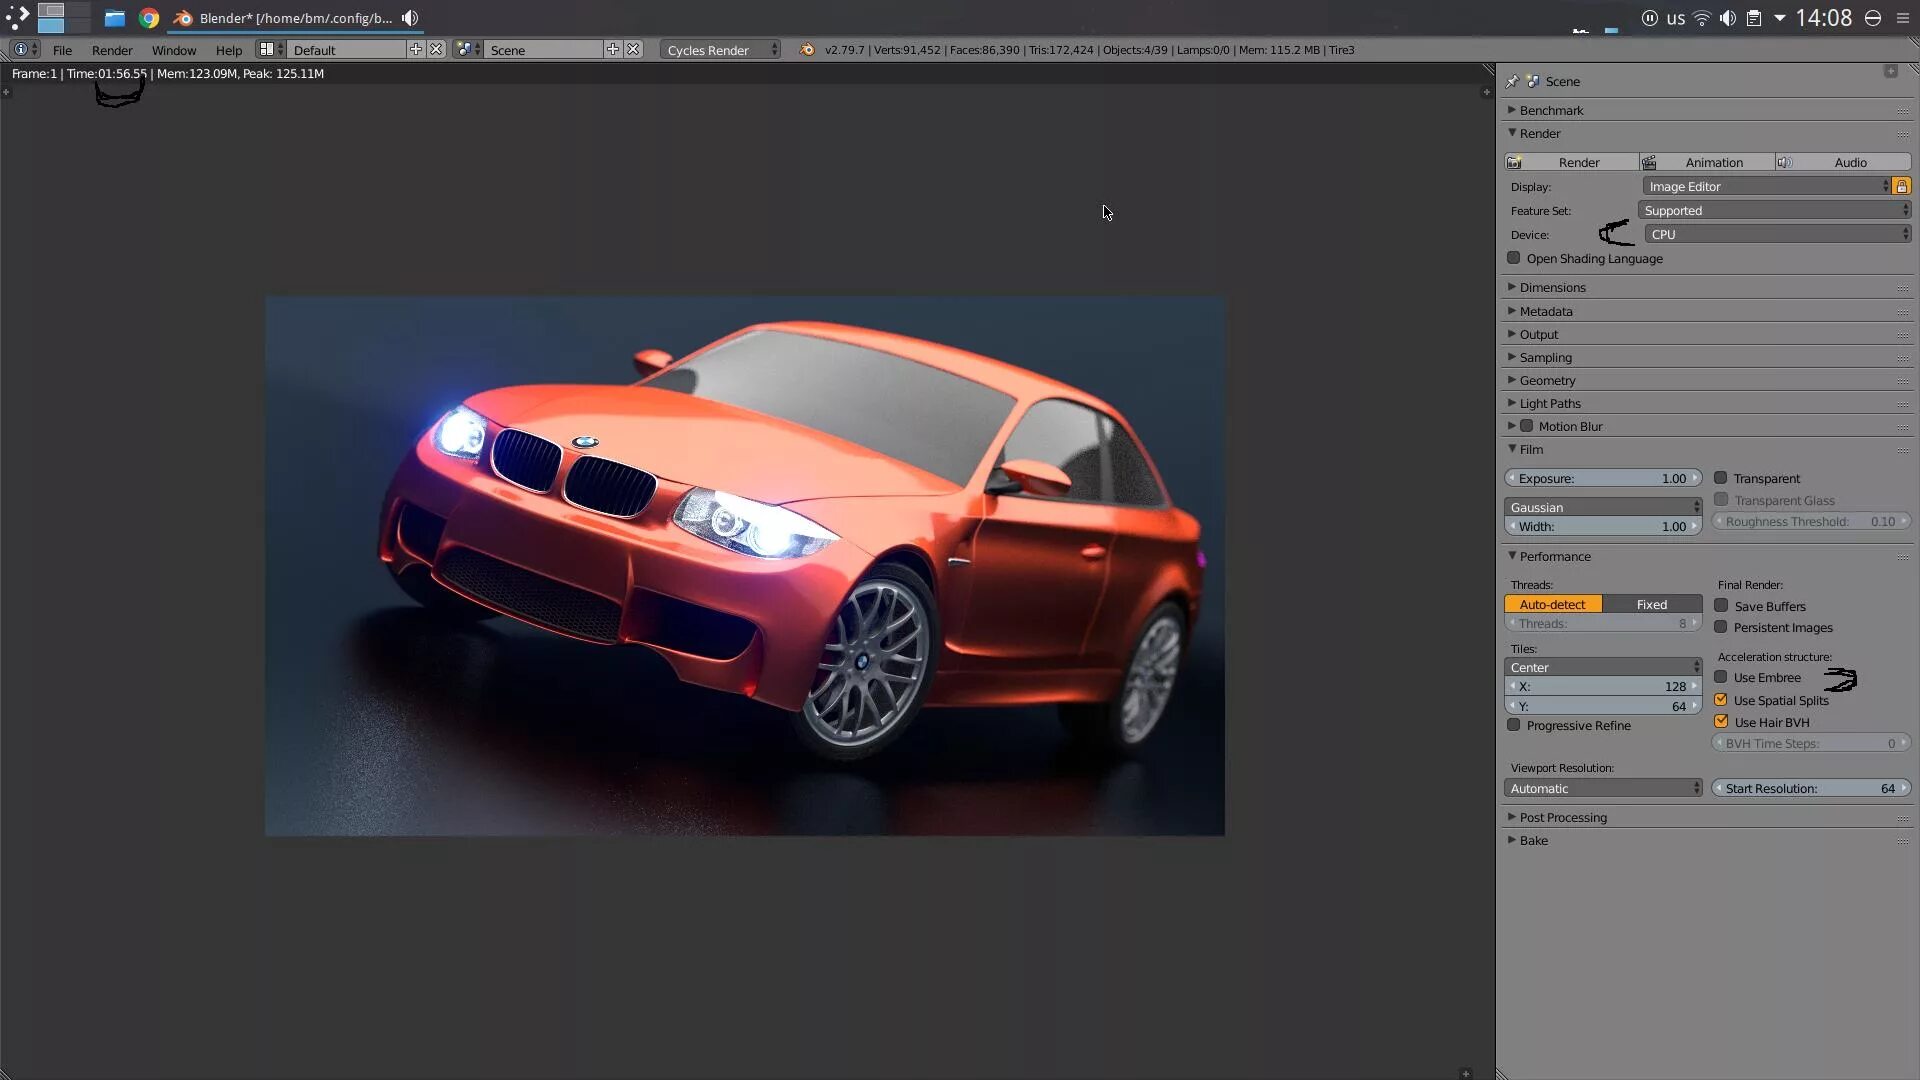Open the Device CPU dropdown
1920x1080 pixels.
[x=1778, y=234]
